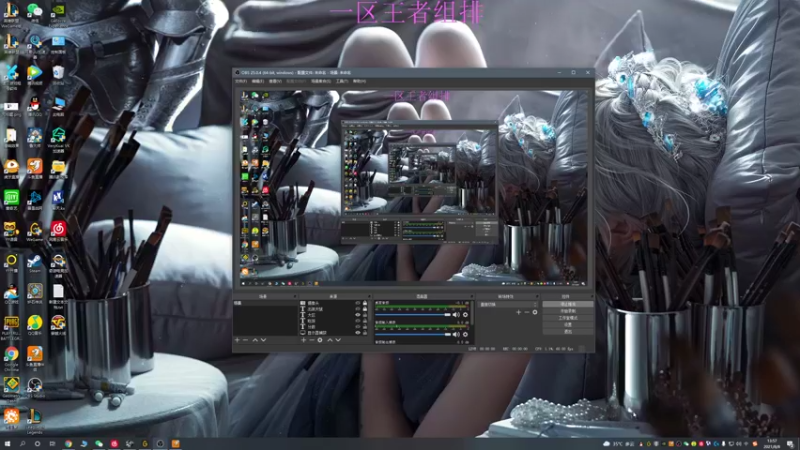Image resolution: width=800 pixels, height=450 pixels.
Task: Click the 停止推流 button
Action: tap(568, 304)
